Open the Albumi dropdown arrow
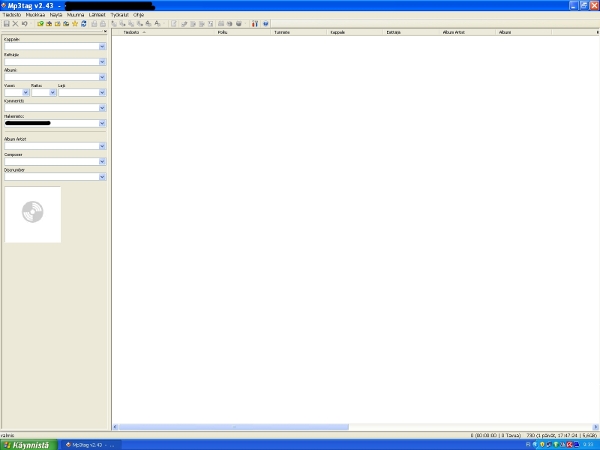600x450 pixels. pos(102,77)
